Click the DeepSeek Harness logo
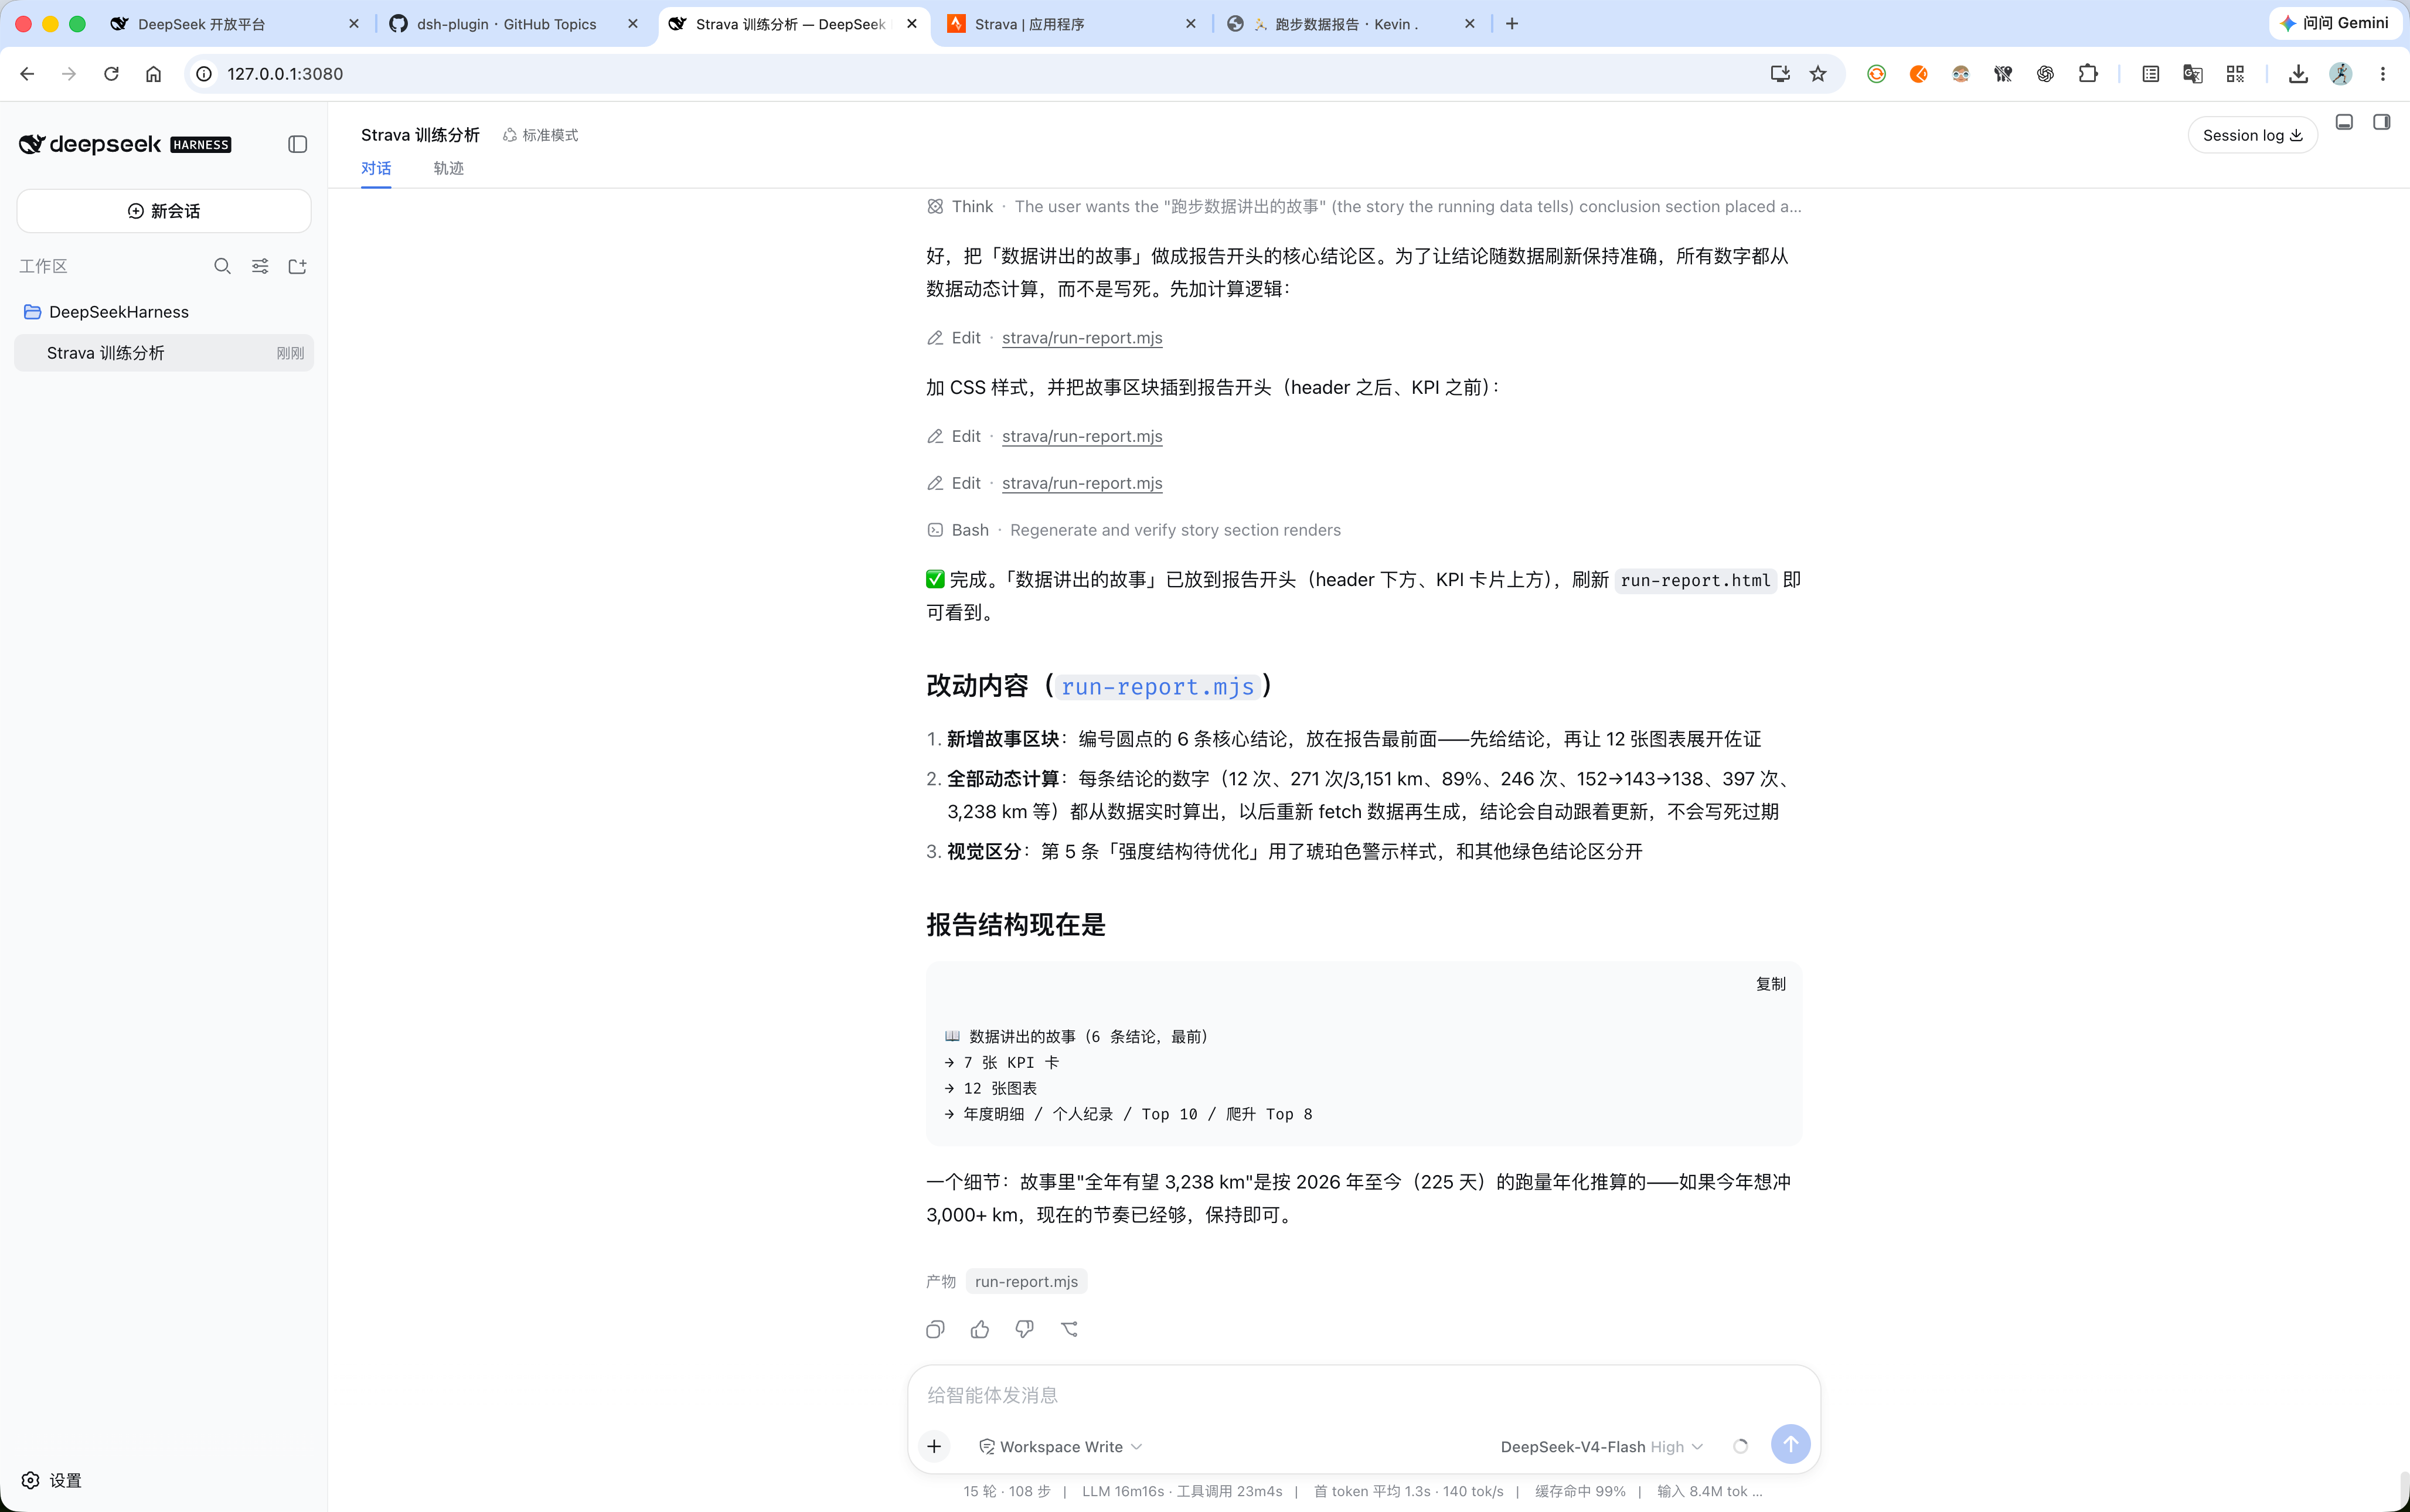This screenshot has height=1512, width=2410. click(x=125, y=144)
